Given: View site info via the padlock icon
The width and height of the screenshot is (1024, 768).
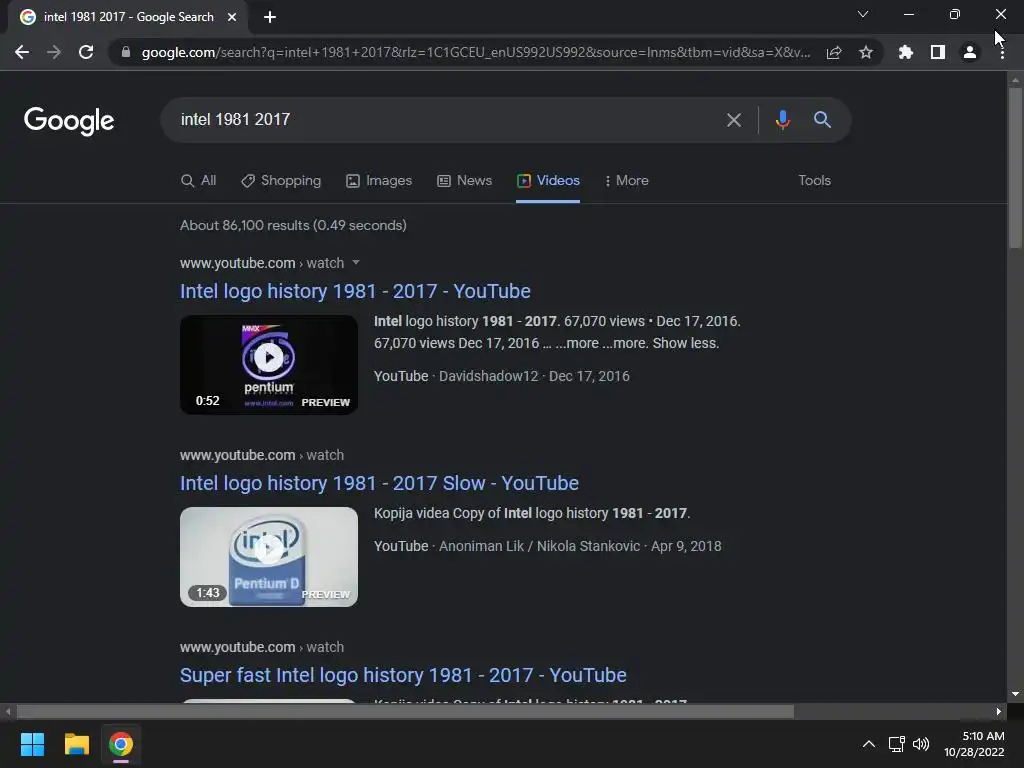Looking at the screenshot, I should coord(126,52).
